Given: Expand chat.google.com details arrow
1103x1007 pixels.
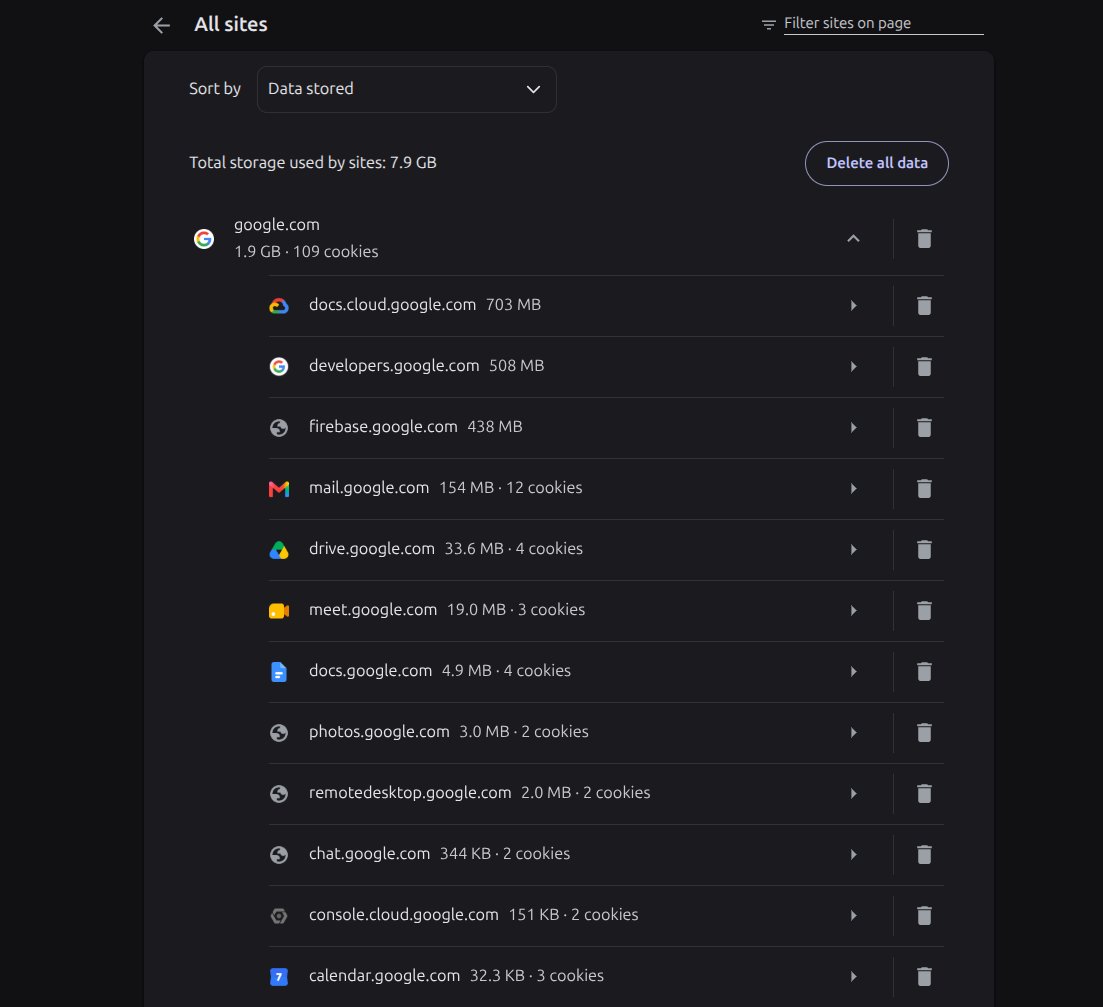Looking at the screenshot, I should pos(853,854).
